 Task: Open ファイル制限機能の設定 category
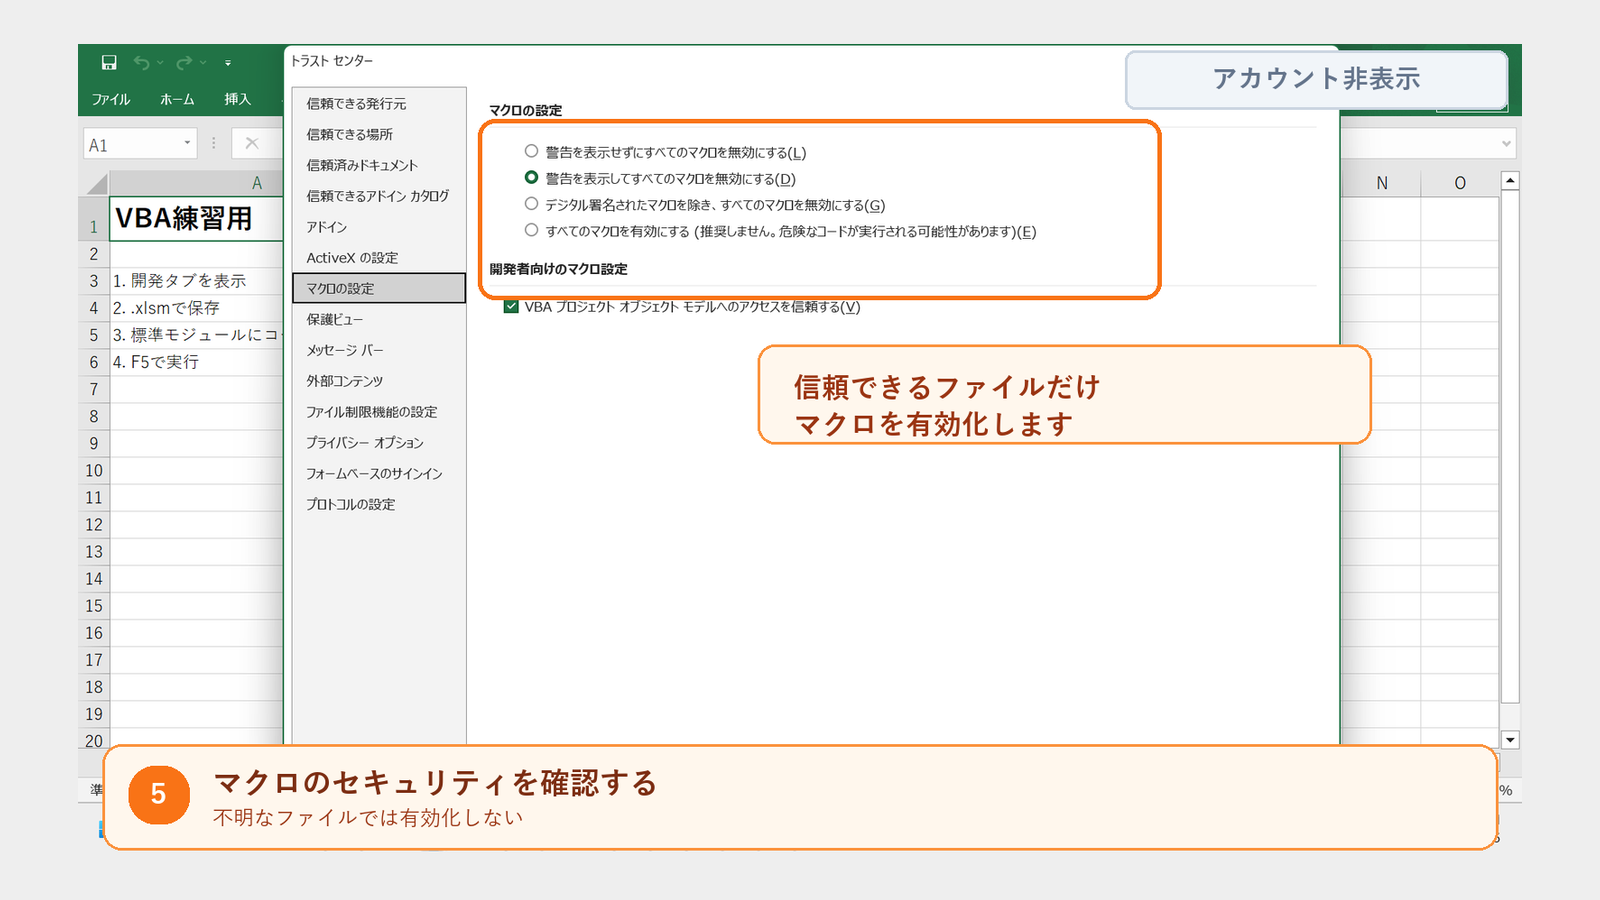(x=379, y=412)
